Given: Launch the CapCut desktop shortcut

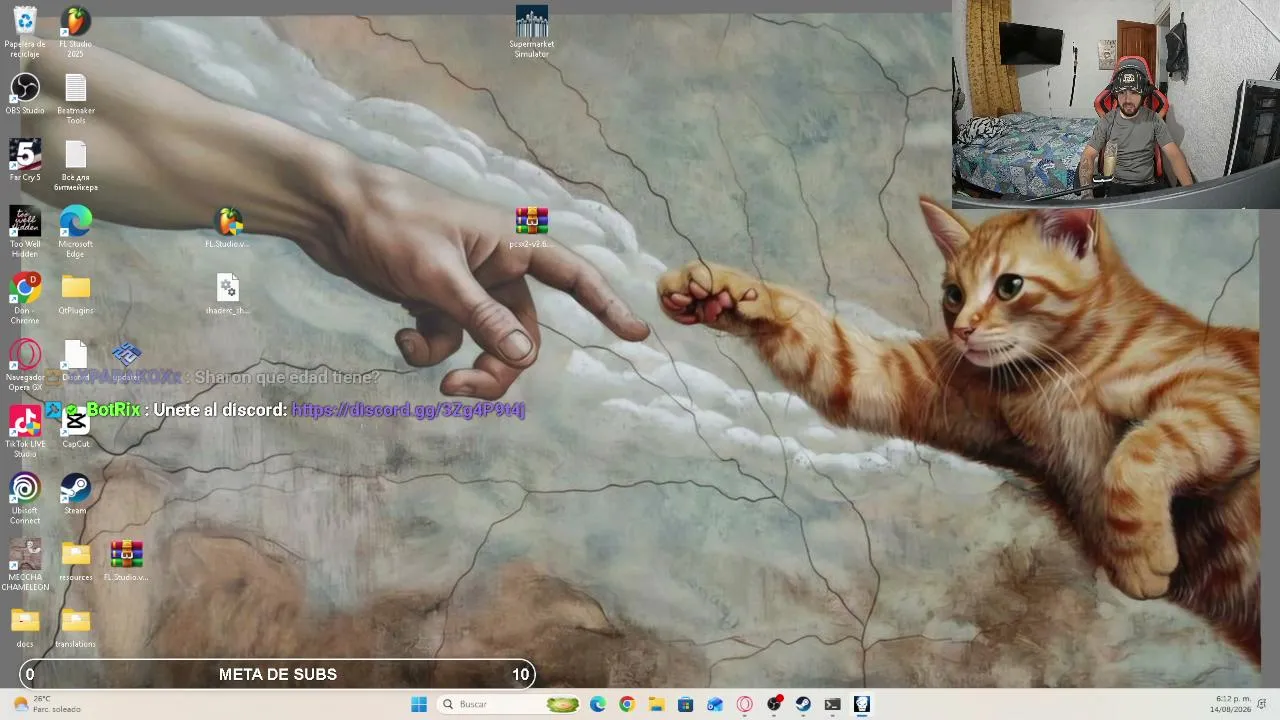Looking at the screenshot, I should point(76,427).
